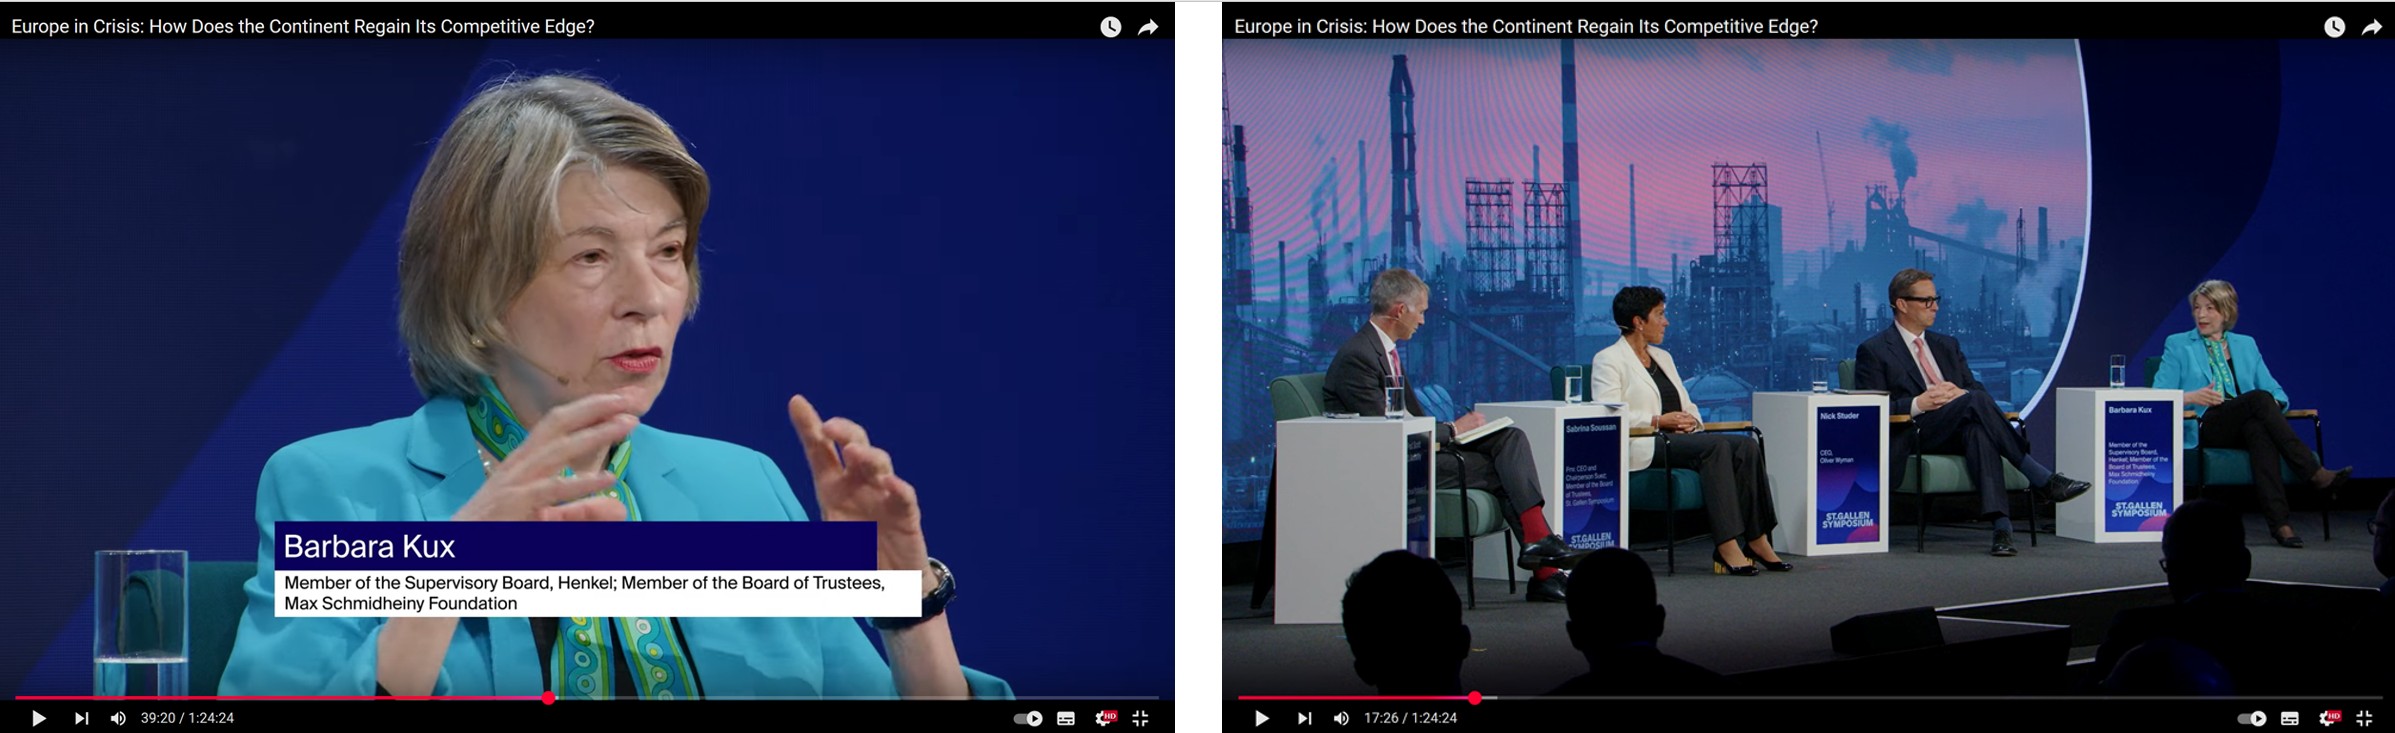The image size is (2395, 733).
Task: Click the left video's title link
Action: tap(303, 27)
